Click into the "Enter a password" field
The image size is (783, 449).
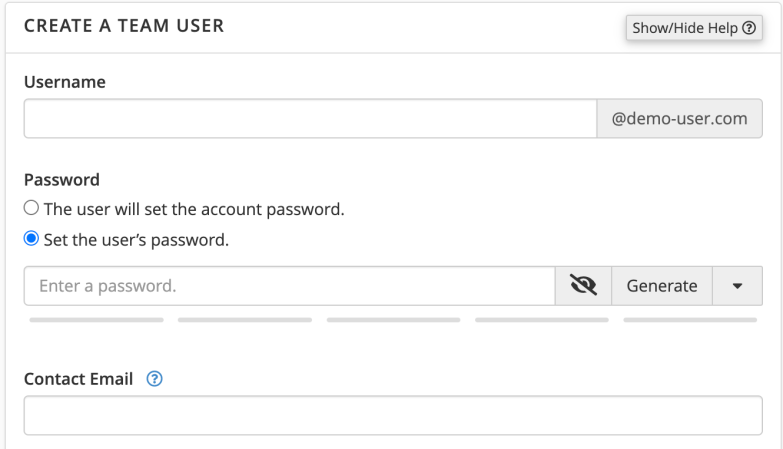click(x=289, y=286)
